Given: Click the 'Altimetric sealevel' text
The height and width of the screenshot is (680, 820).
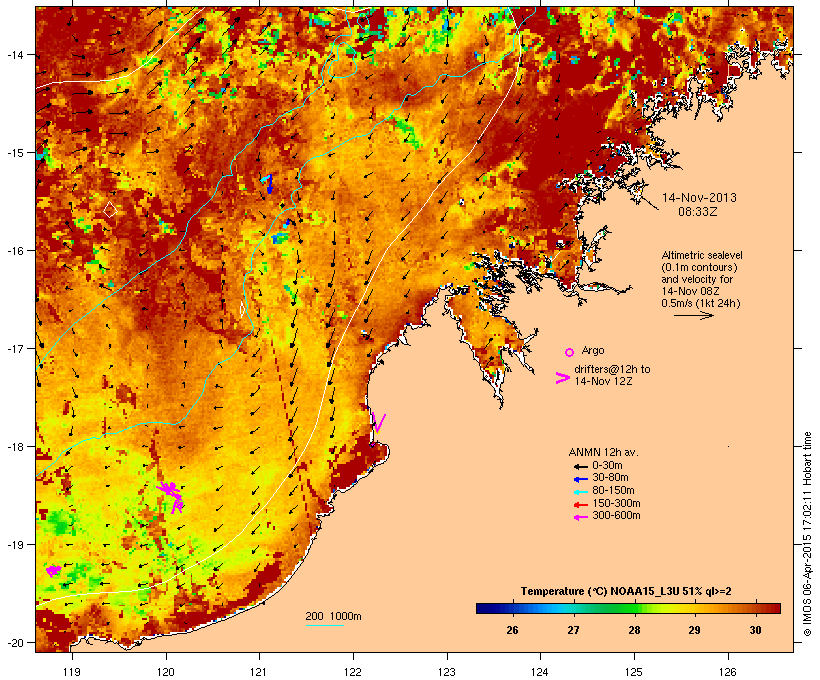Looking at the screenshot, I should [x=702, y=255].
